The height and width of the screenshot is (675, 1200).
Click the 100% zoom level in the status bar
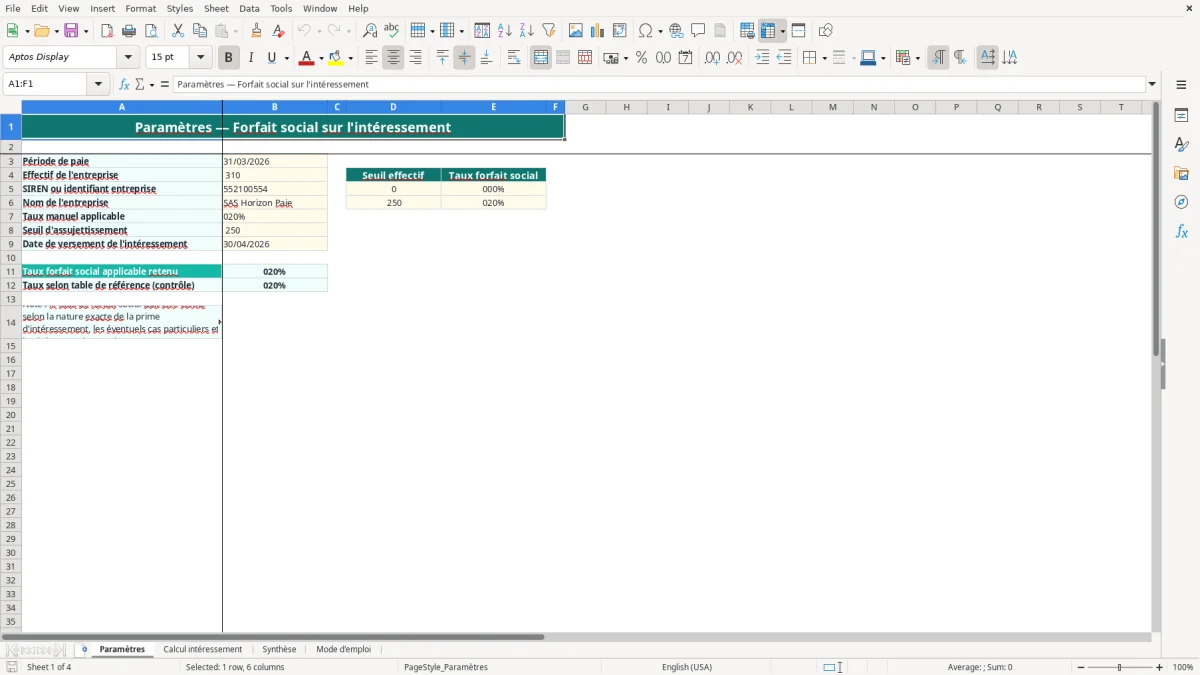click(x=1182, y=667)
